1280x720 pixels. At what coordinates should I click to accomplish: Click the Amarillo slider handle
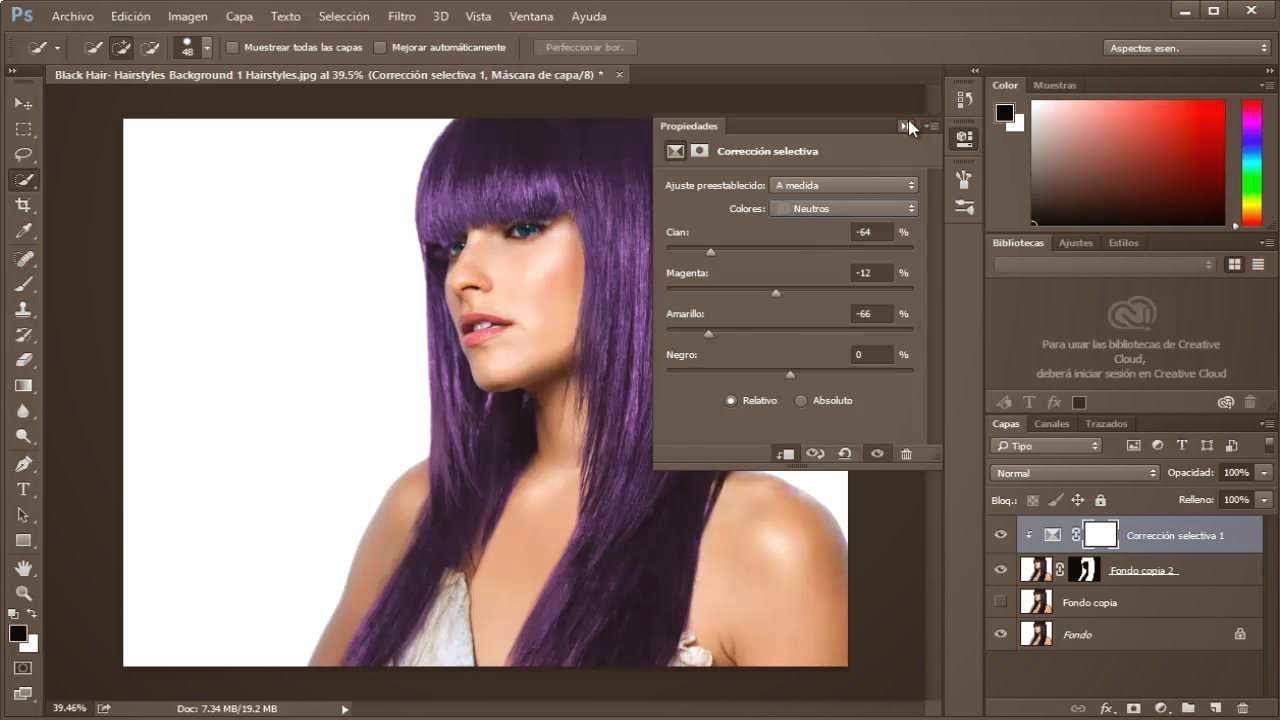click(709, 334)
